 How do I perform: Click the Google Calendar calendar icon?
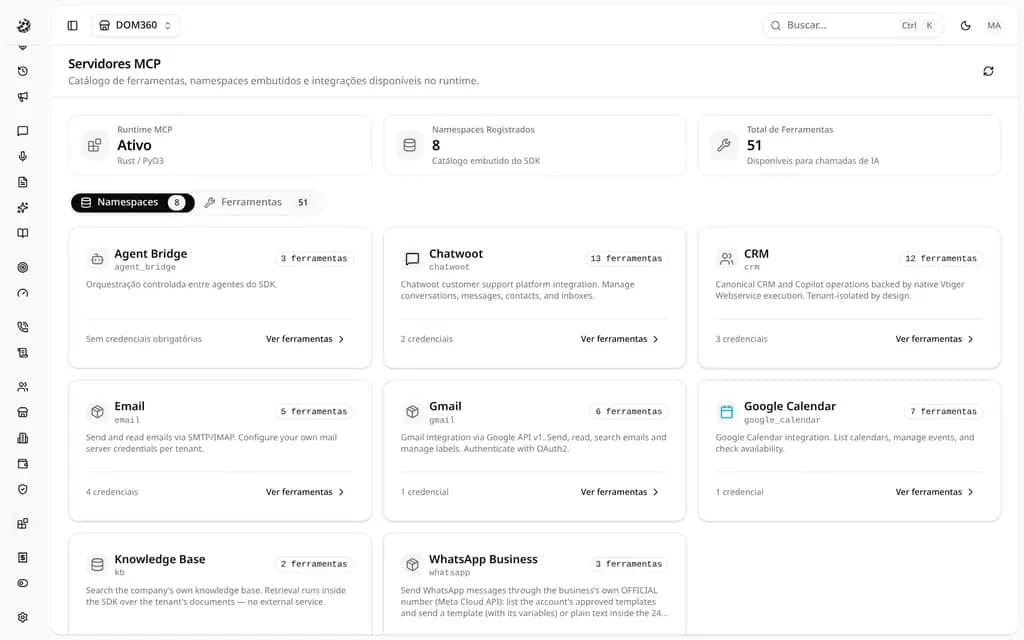point(727,412)
